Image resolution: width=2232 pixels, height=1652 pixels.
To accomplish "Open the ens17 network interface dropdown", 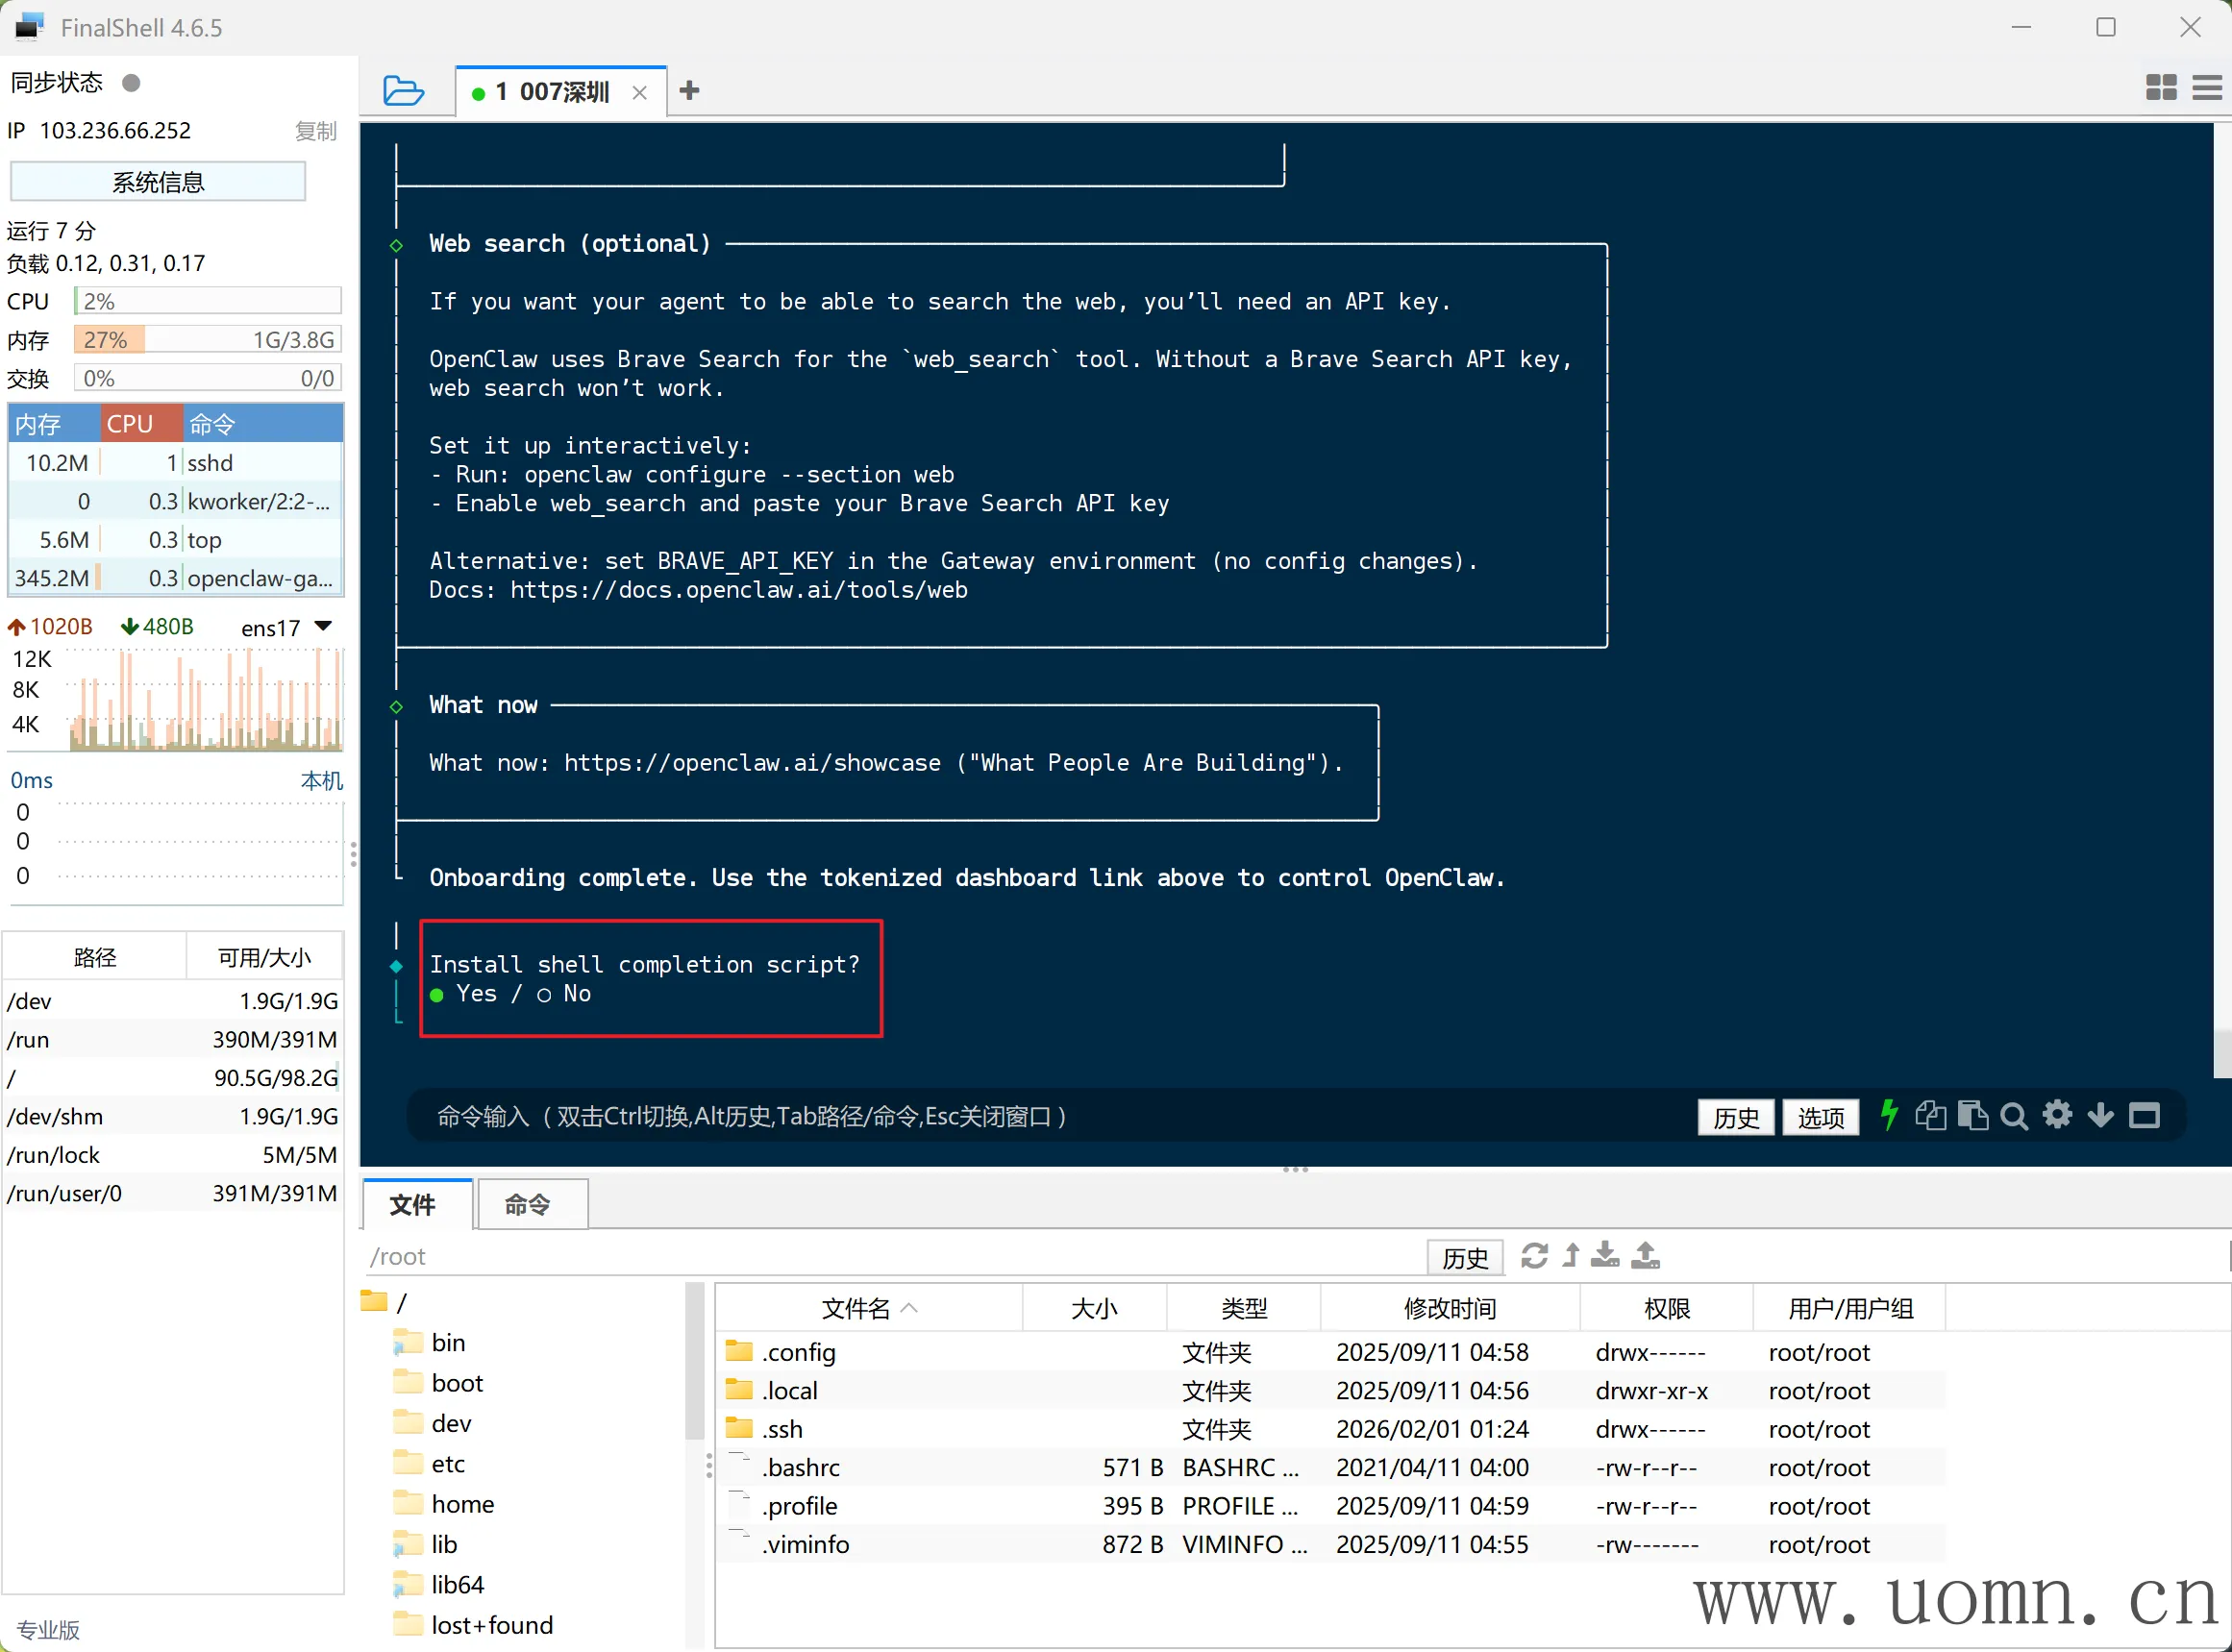I will 322,626.
